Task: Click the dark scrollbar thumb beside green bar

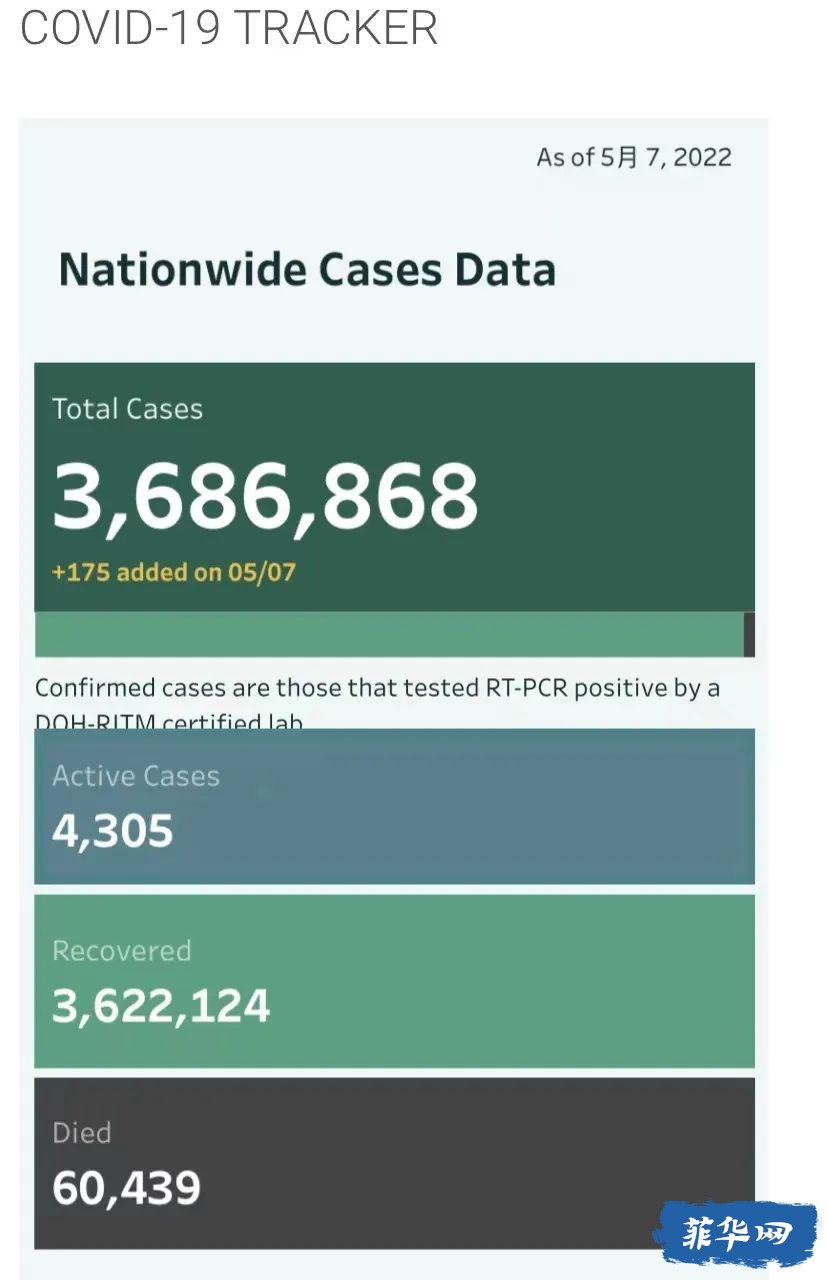Action: tap(749, 634)
